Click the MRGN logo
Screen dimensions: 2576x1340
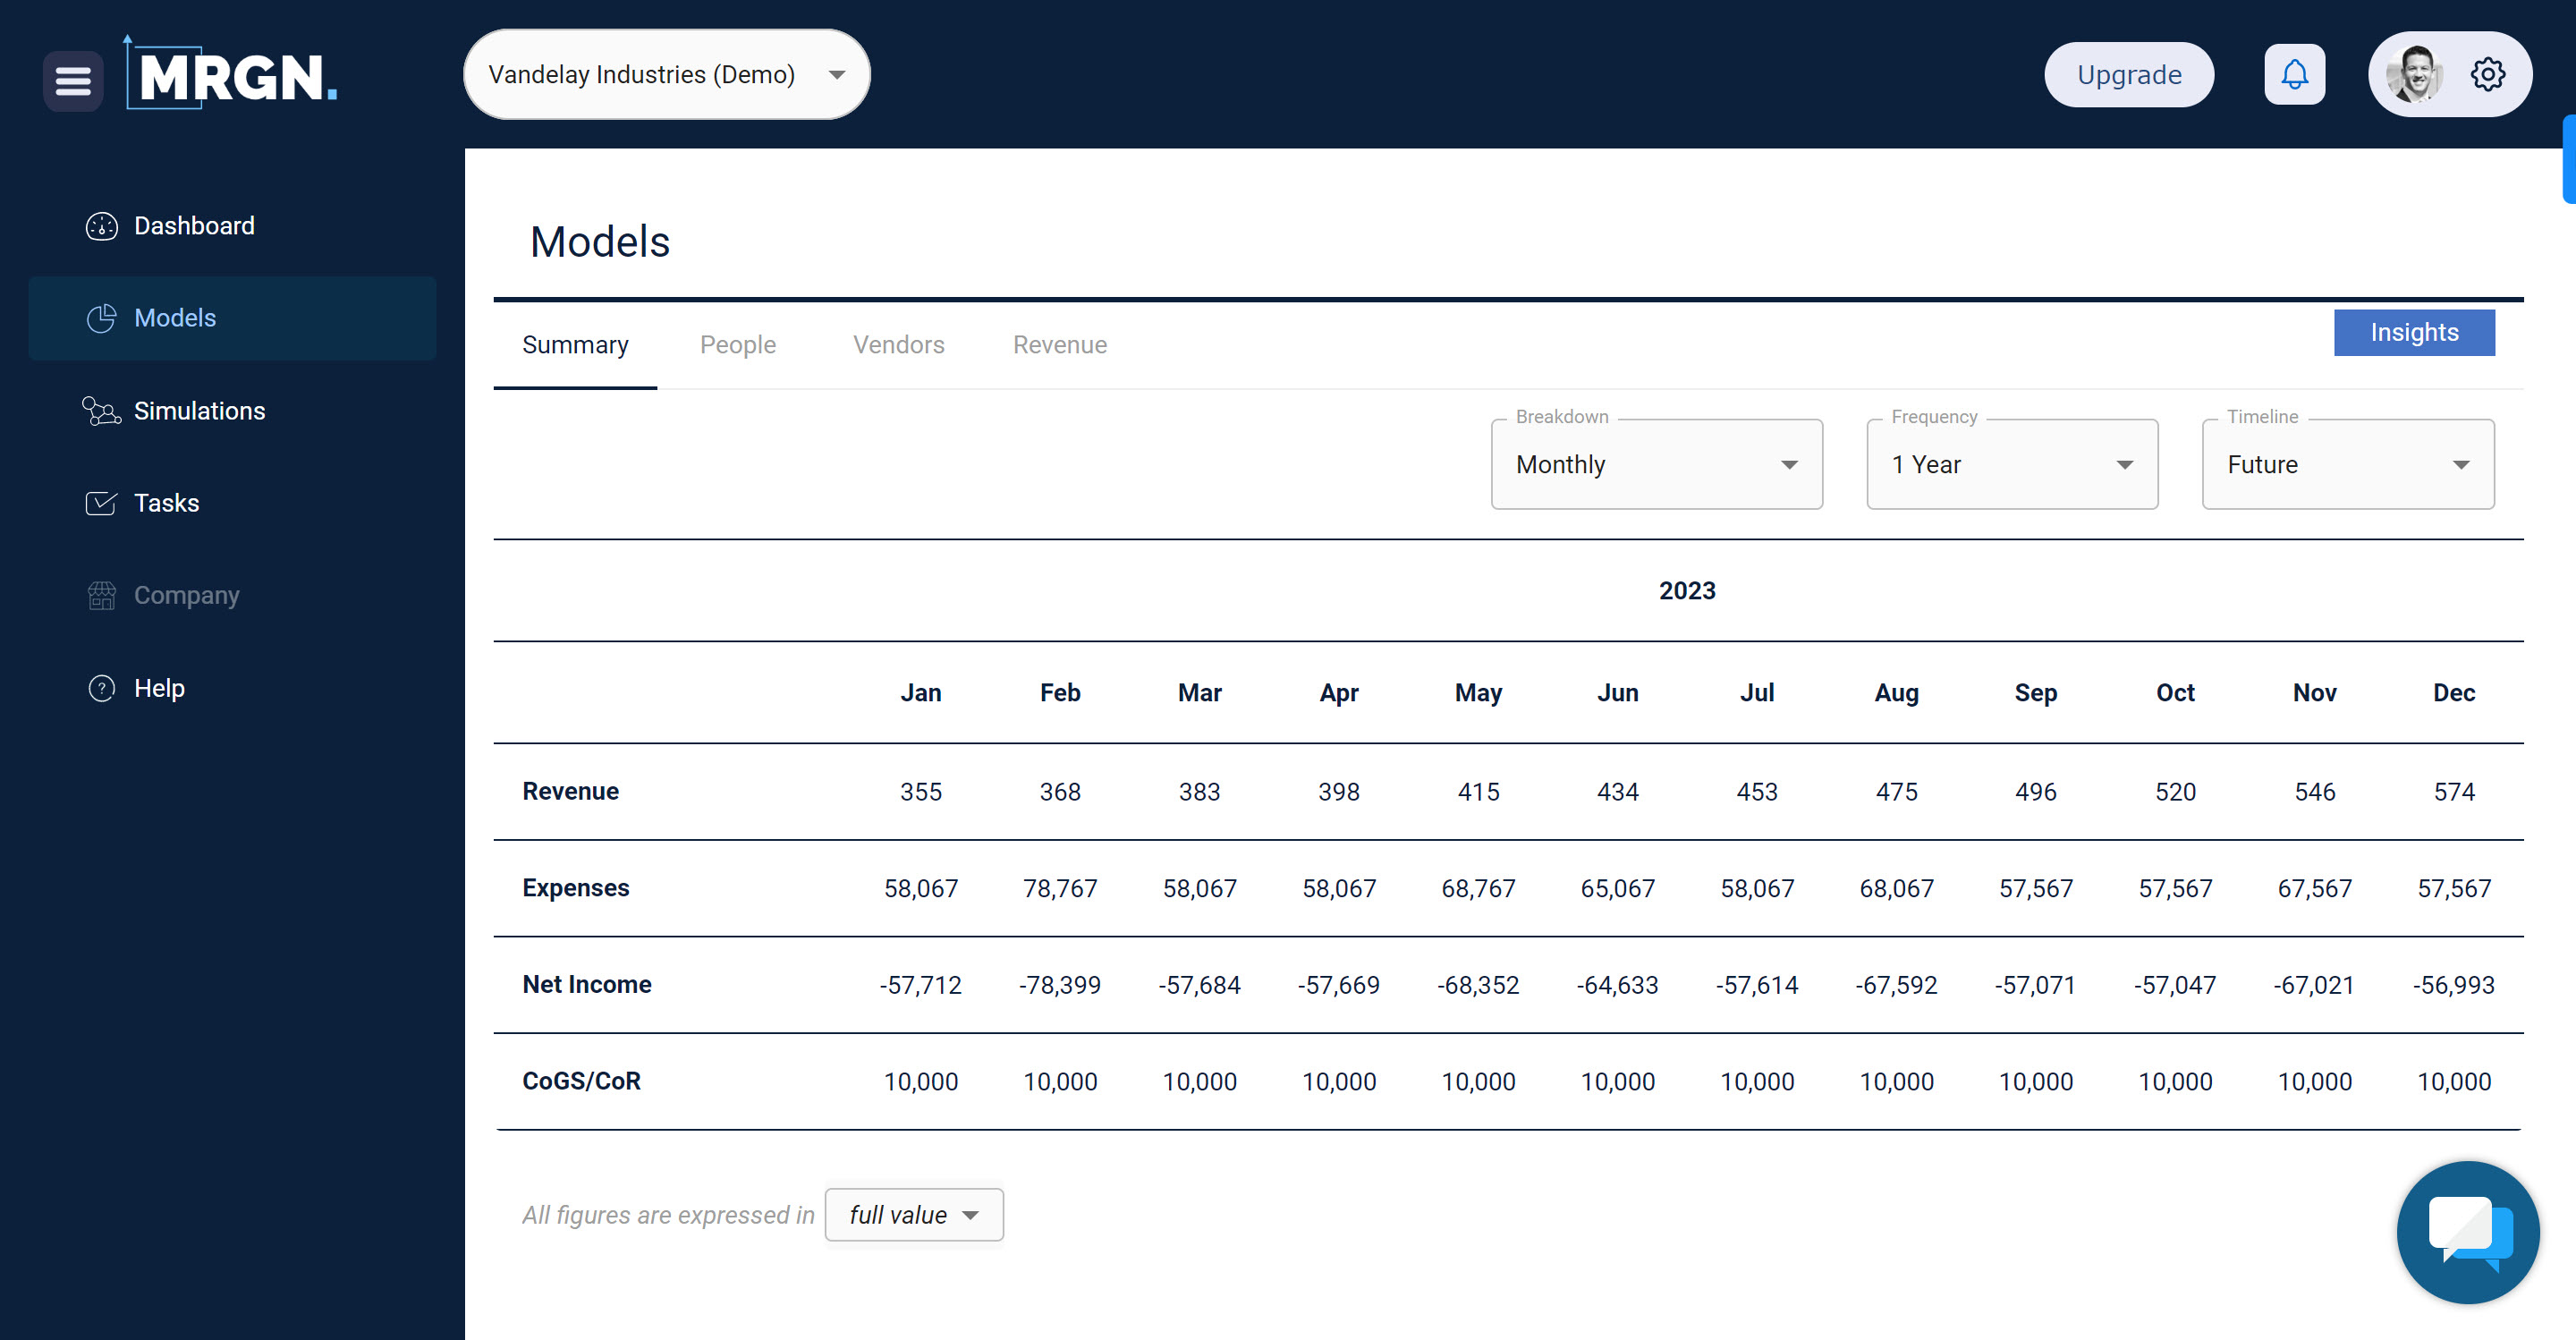coord(233,75)
